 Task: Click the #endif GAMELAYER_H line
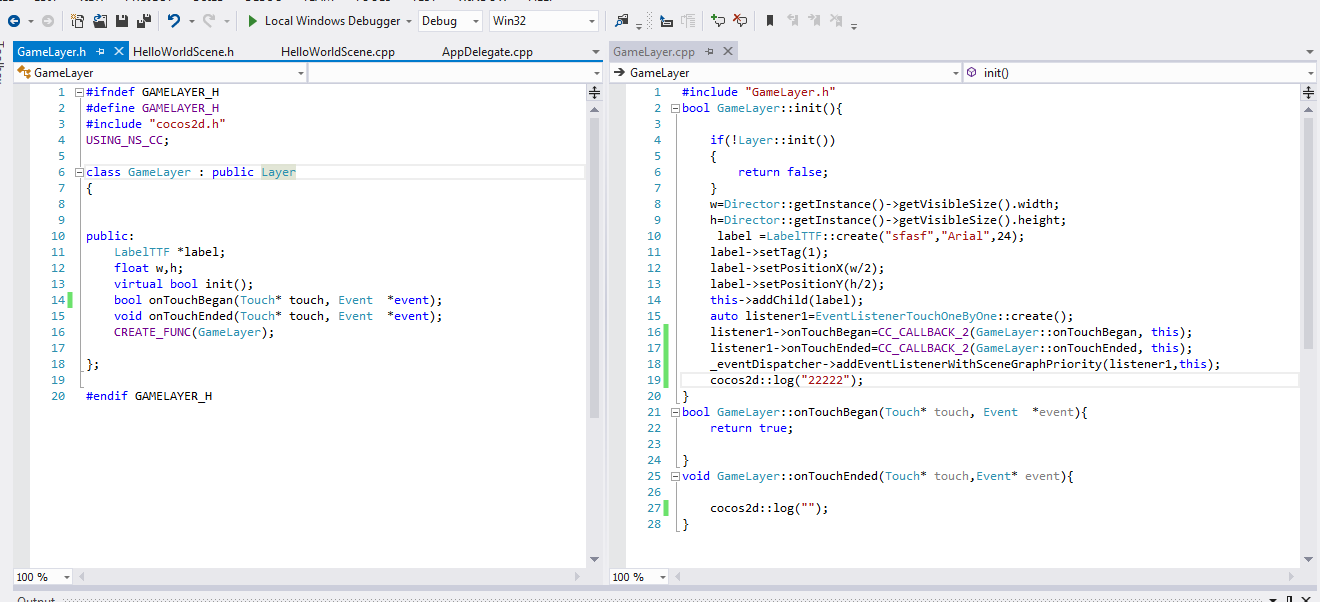pyautogui.click(x=149, y=396)
